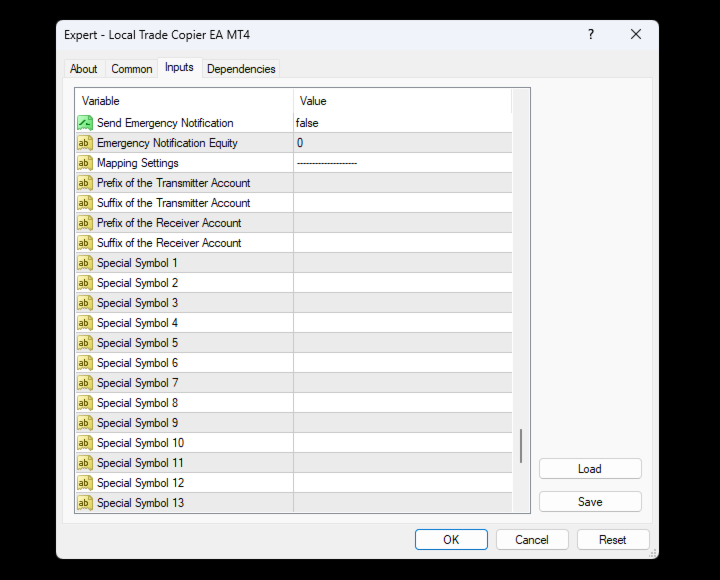
Task: Click the Special Symbol 13 row icon
Action: pyautogui.click(x=85, y=503)
